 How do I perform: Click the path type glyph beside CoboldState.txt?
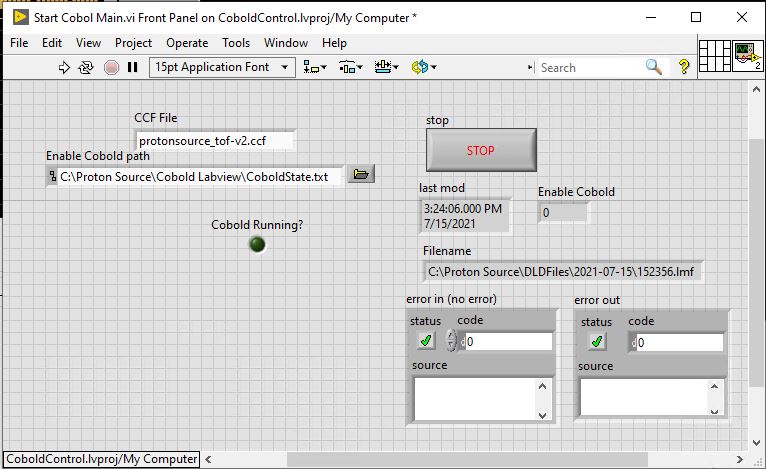[53, 176]
